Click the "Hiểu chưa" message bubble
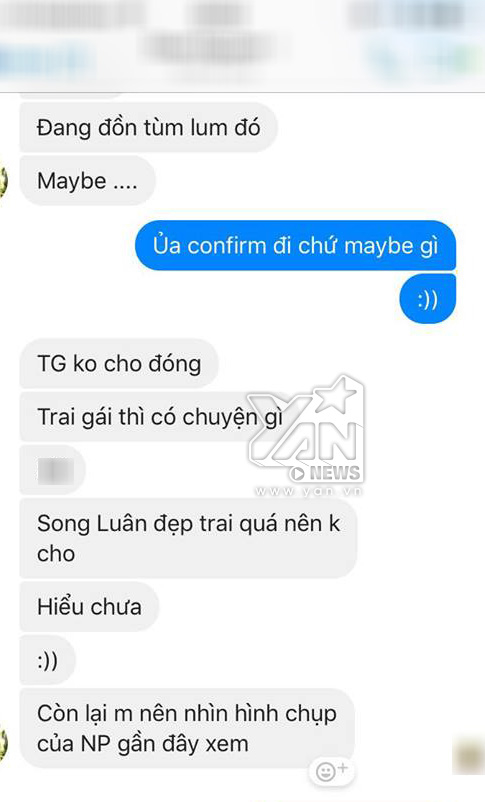The image size is (485, 802). (89, 607)
